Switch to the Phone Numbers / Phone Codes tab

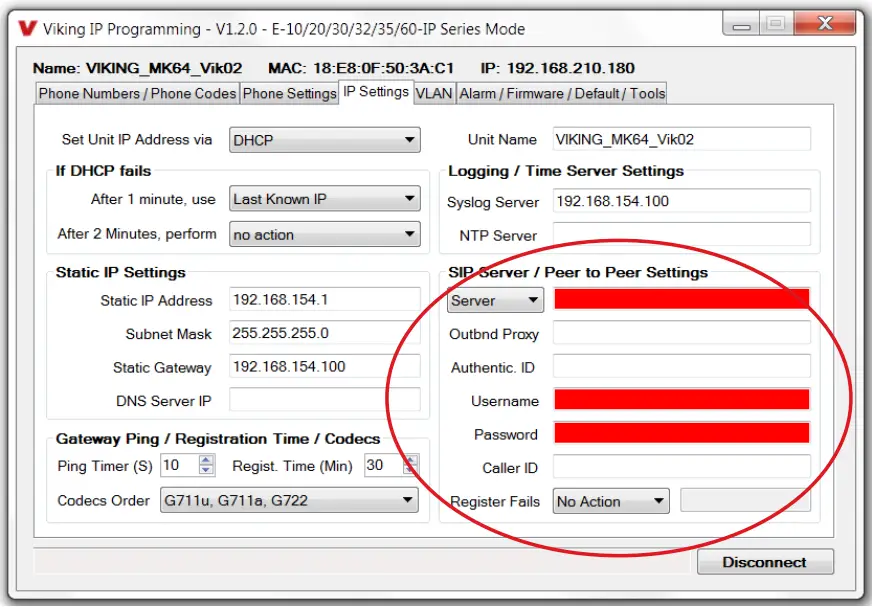click(x=137, y=91)
